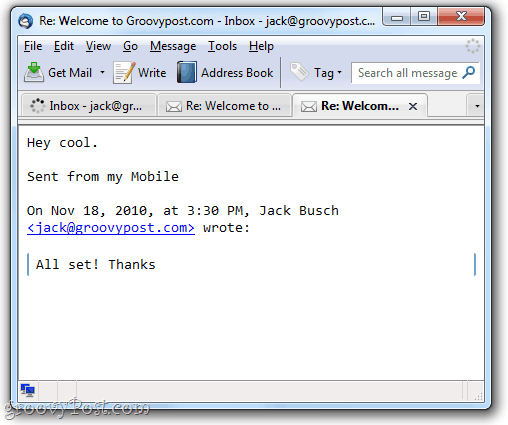Viewport: 508px width, 425px height.
Task: Click the Tag label icon
Action: (299, 72)
